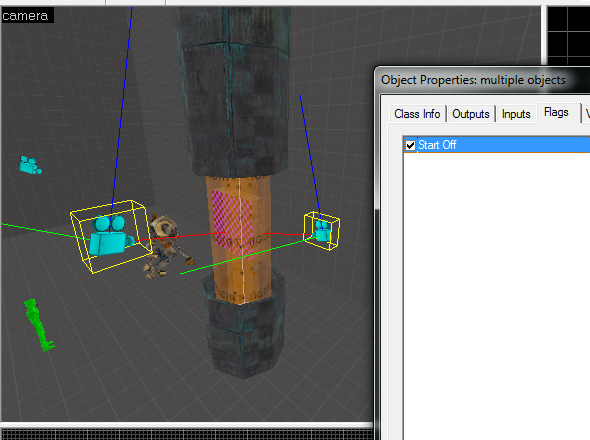
Task: Select the large cyan camera entity
Action: (x=110, y=236)
